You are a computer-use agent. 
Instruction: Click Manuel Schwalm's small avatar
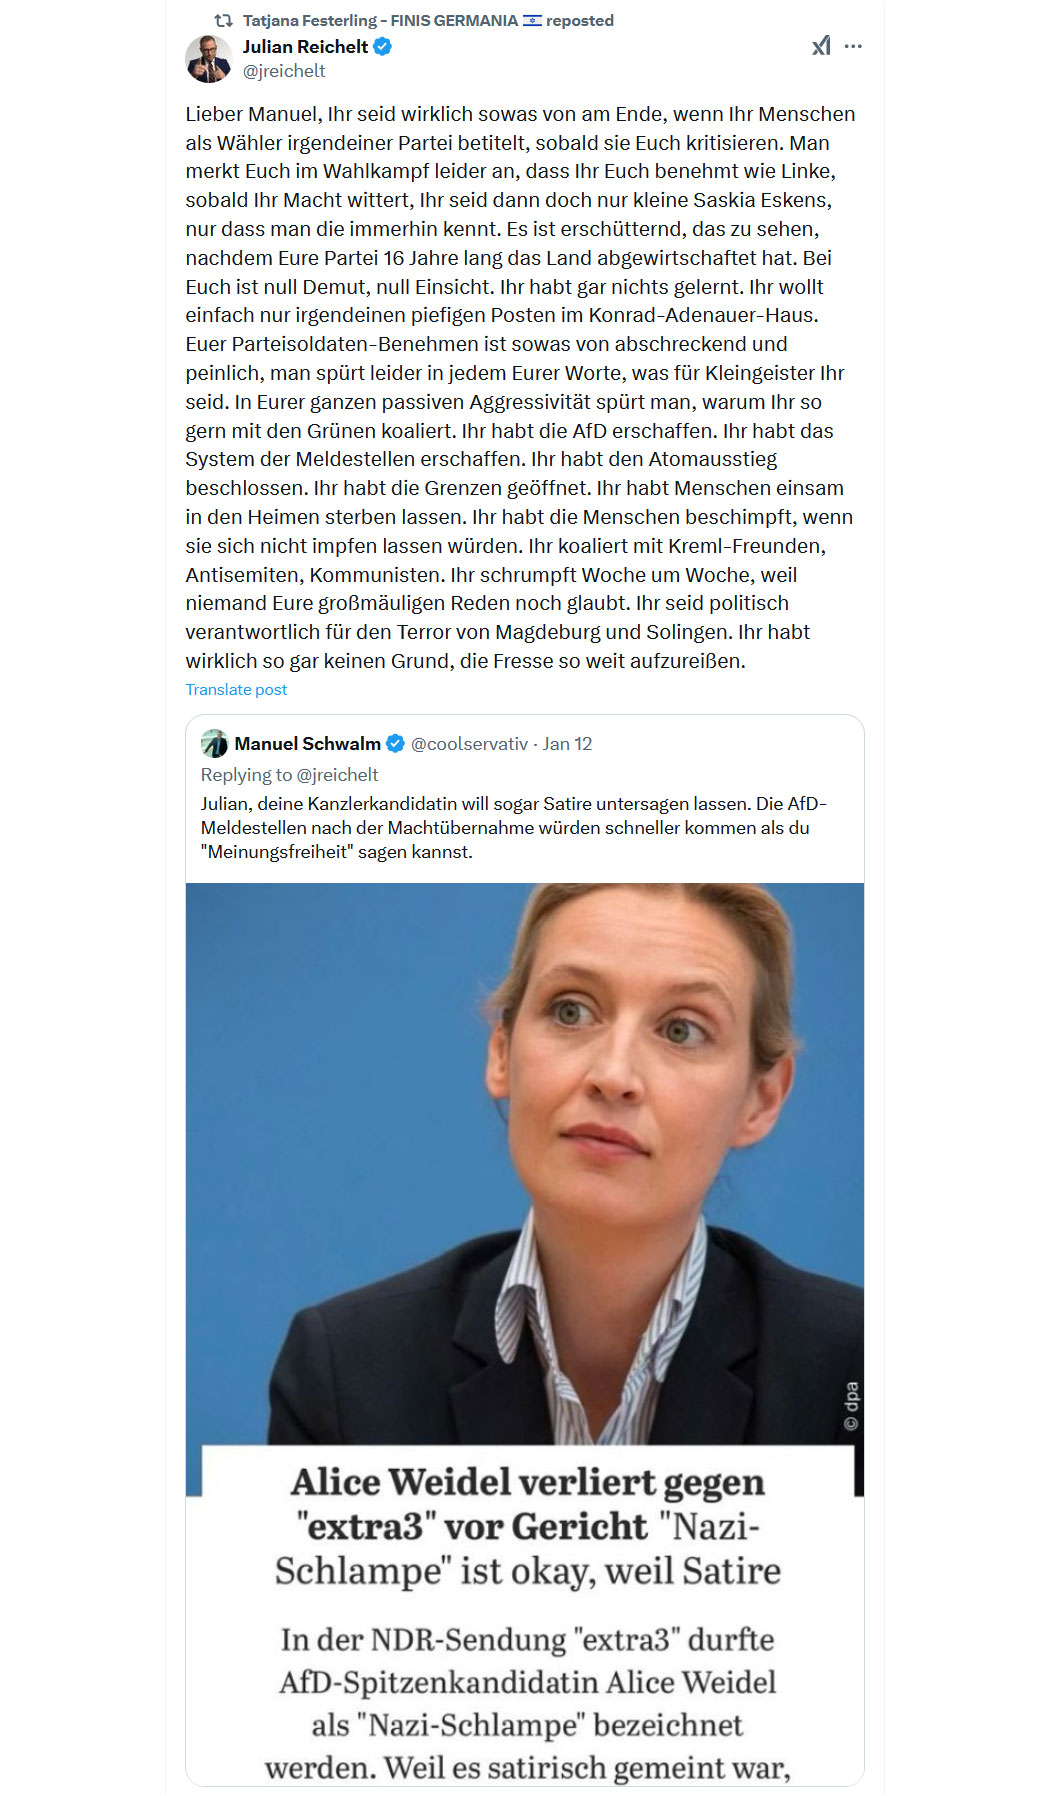[x=214, y=744]
